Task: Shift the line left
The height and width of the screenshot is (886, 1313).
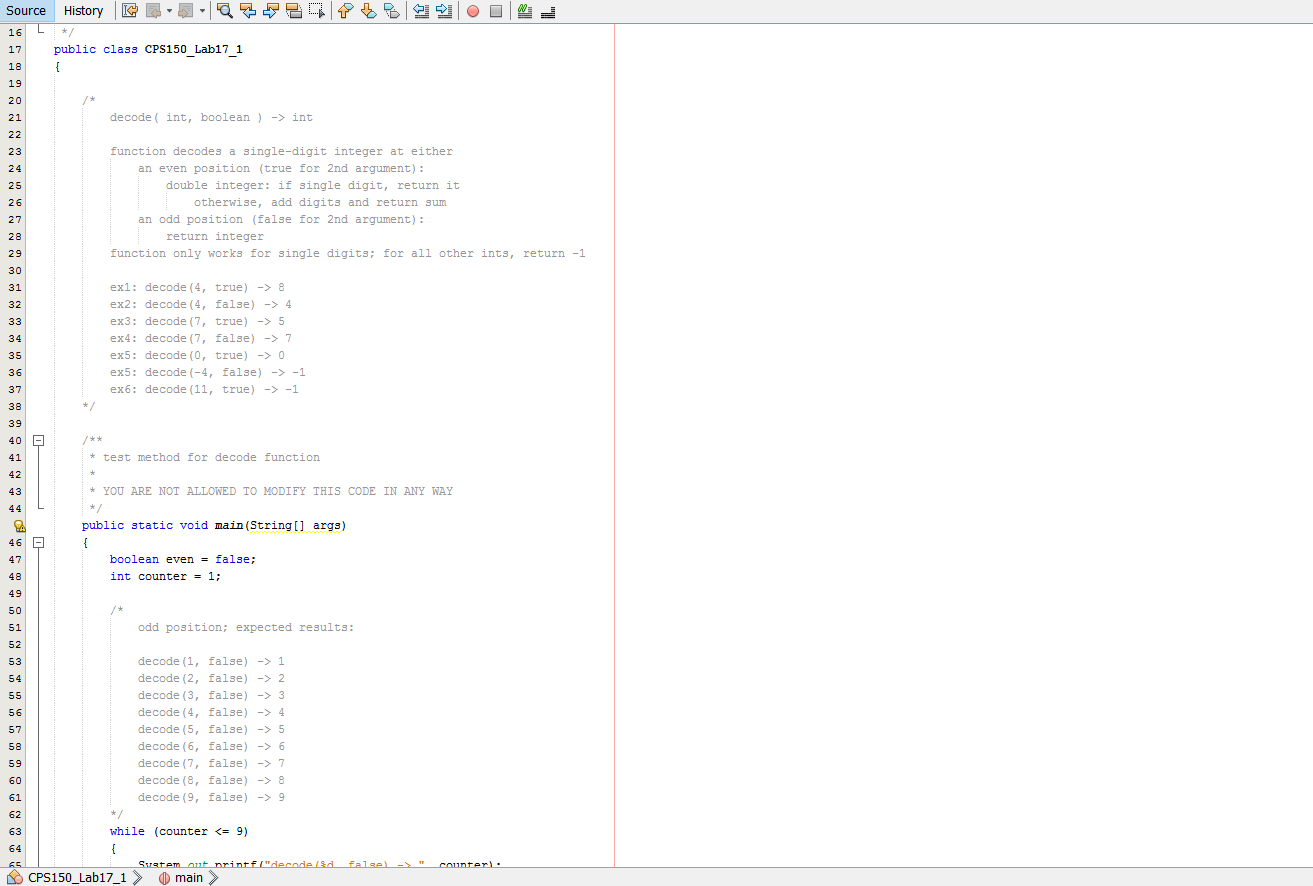Action: [421, 11]
